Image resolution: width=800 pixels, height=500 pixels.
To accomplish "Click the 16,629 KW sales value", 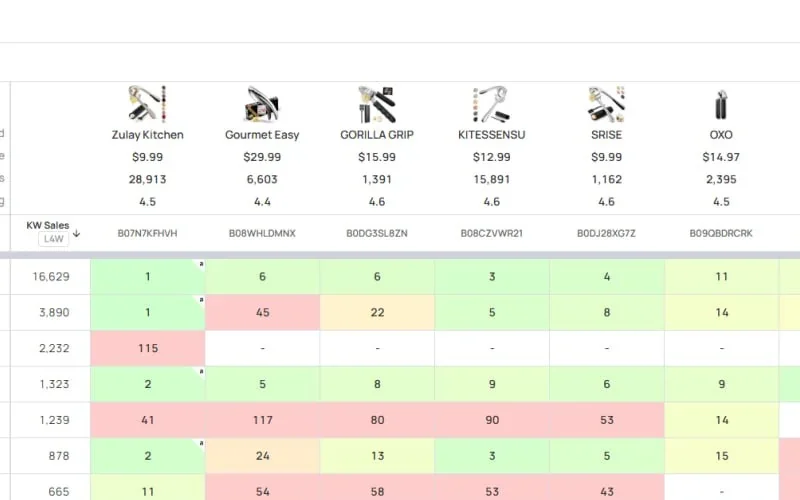I will click(x=51, y=277).
